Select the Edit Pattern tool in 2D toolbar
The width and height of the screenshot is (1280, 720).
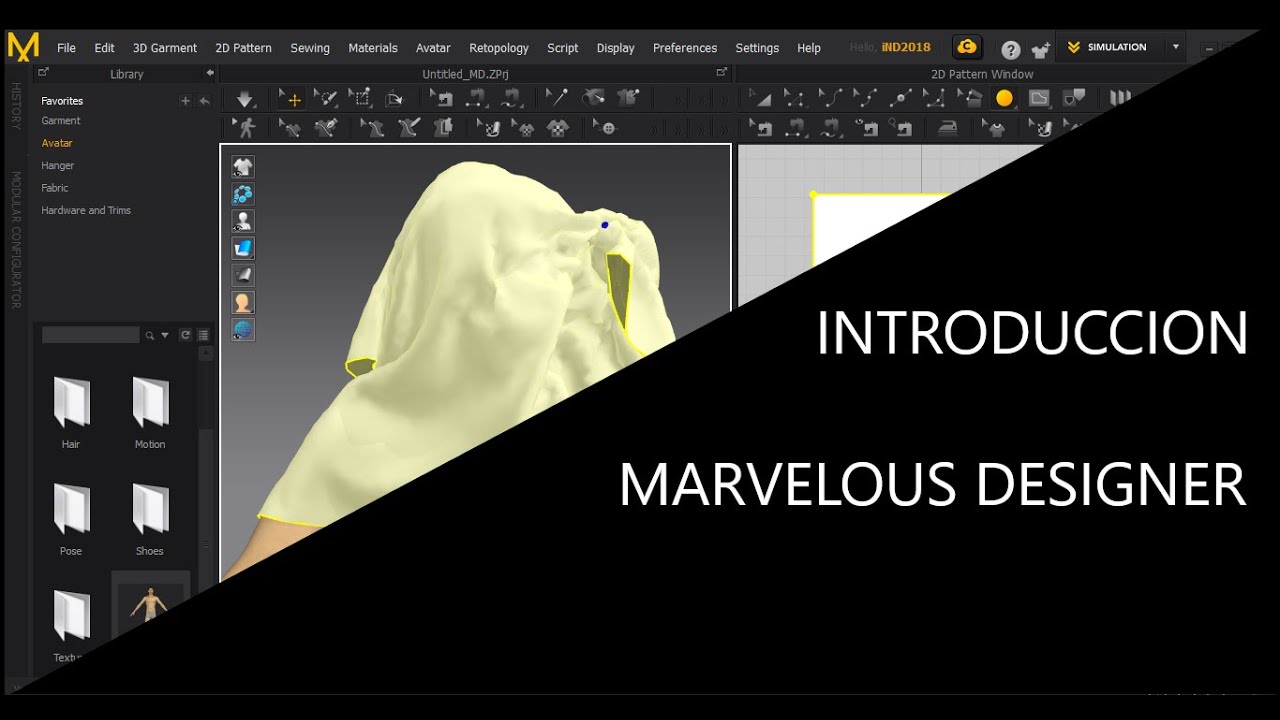coord(761,98)
